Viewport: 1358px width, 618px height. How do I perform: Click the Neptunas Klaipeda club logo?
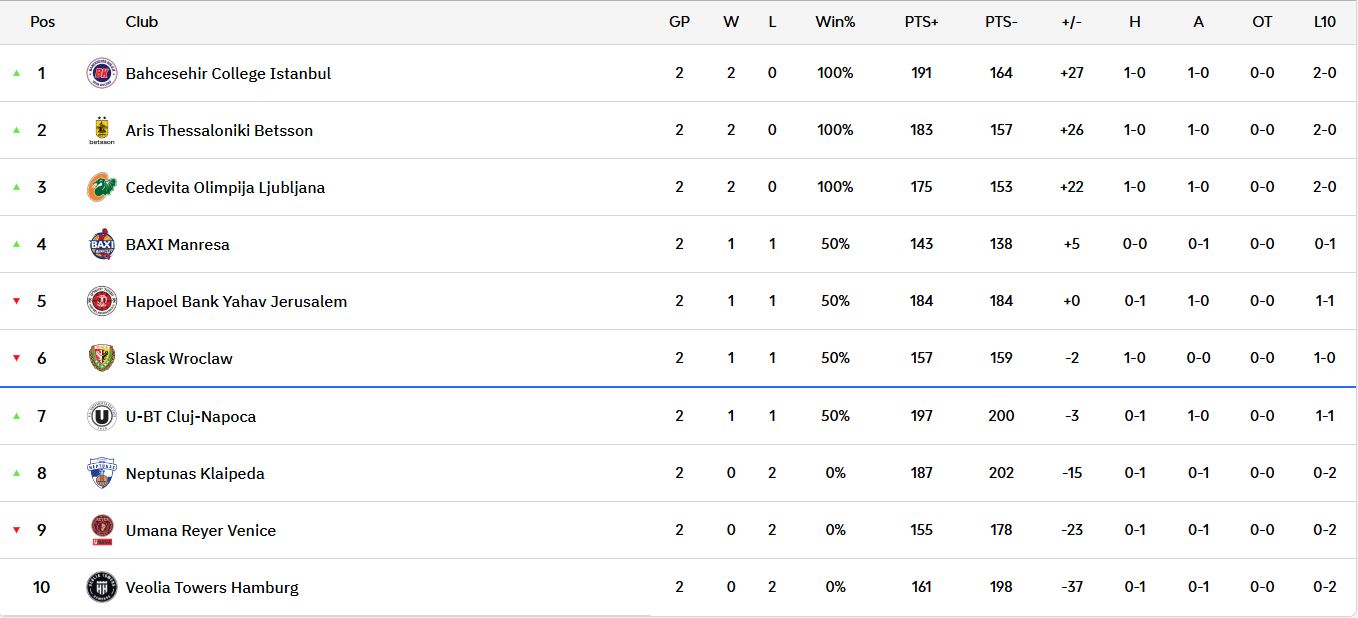(102, 473)
